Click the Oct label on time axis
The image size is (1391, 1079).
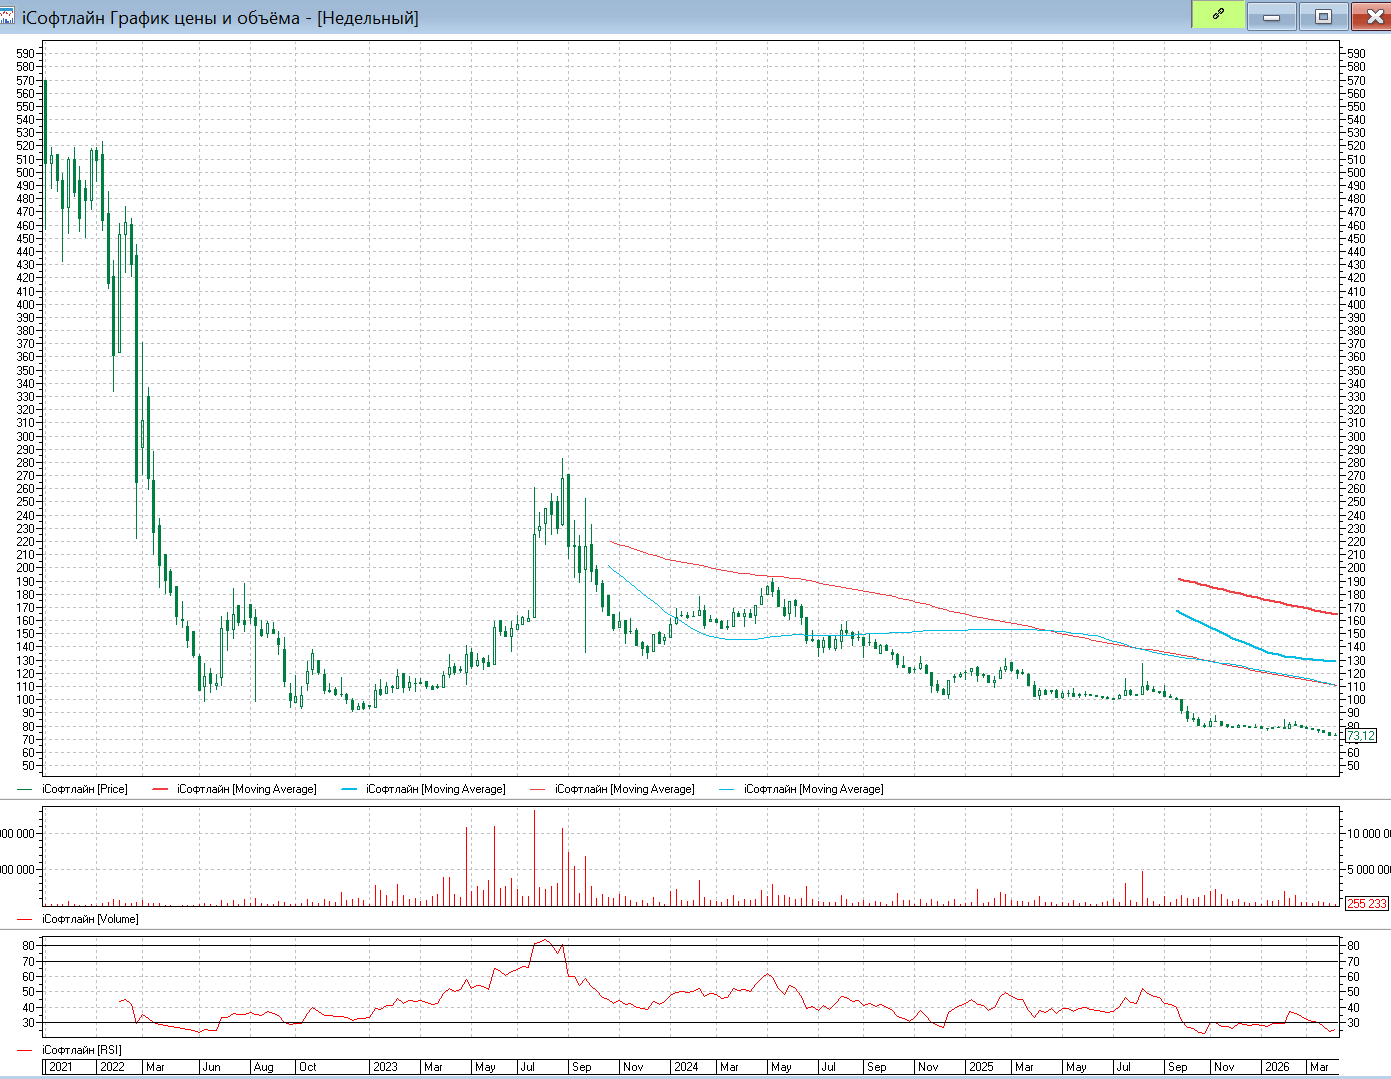tap(308, 1067)
